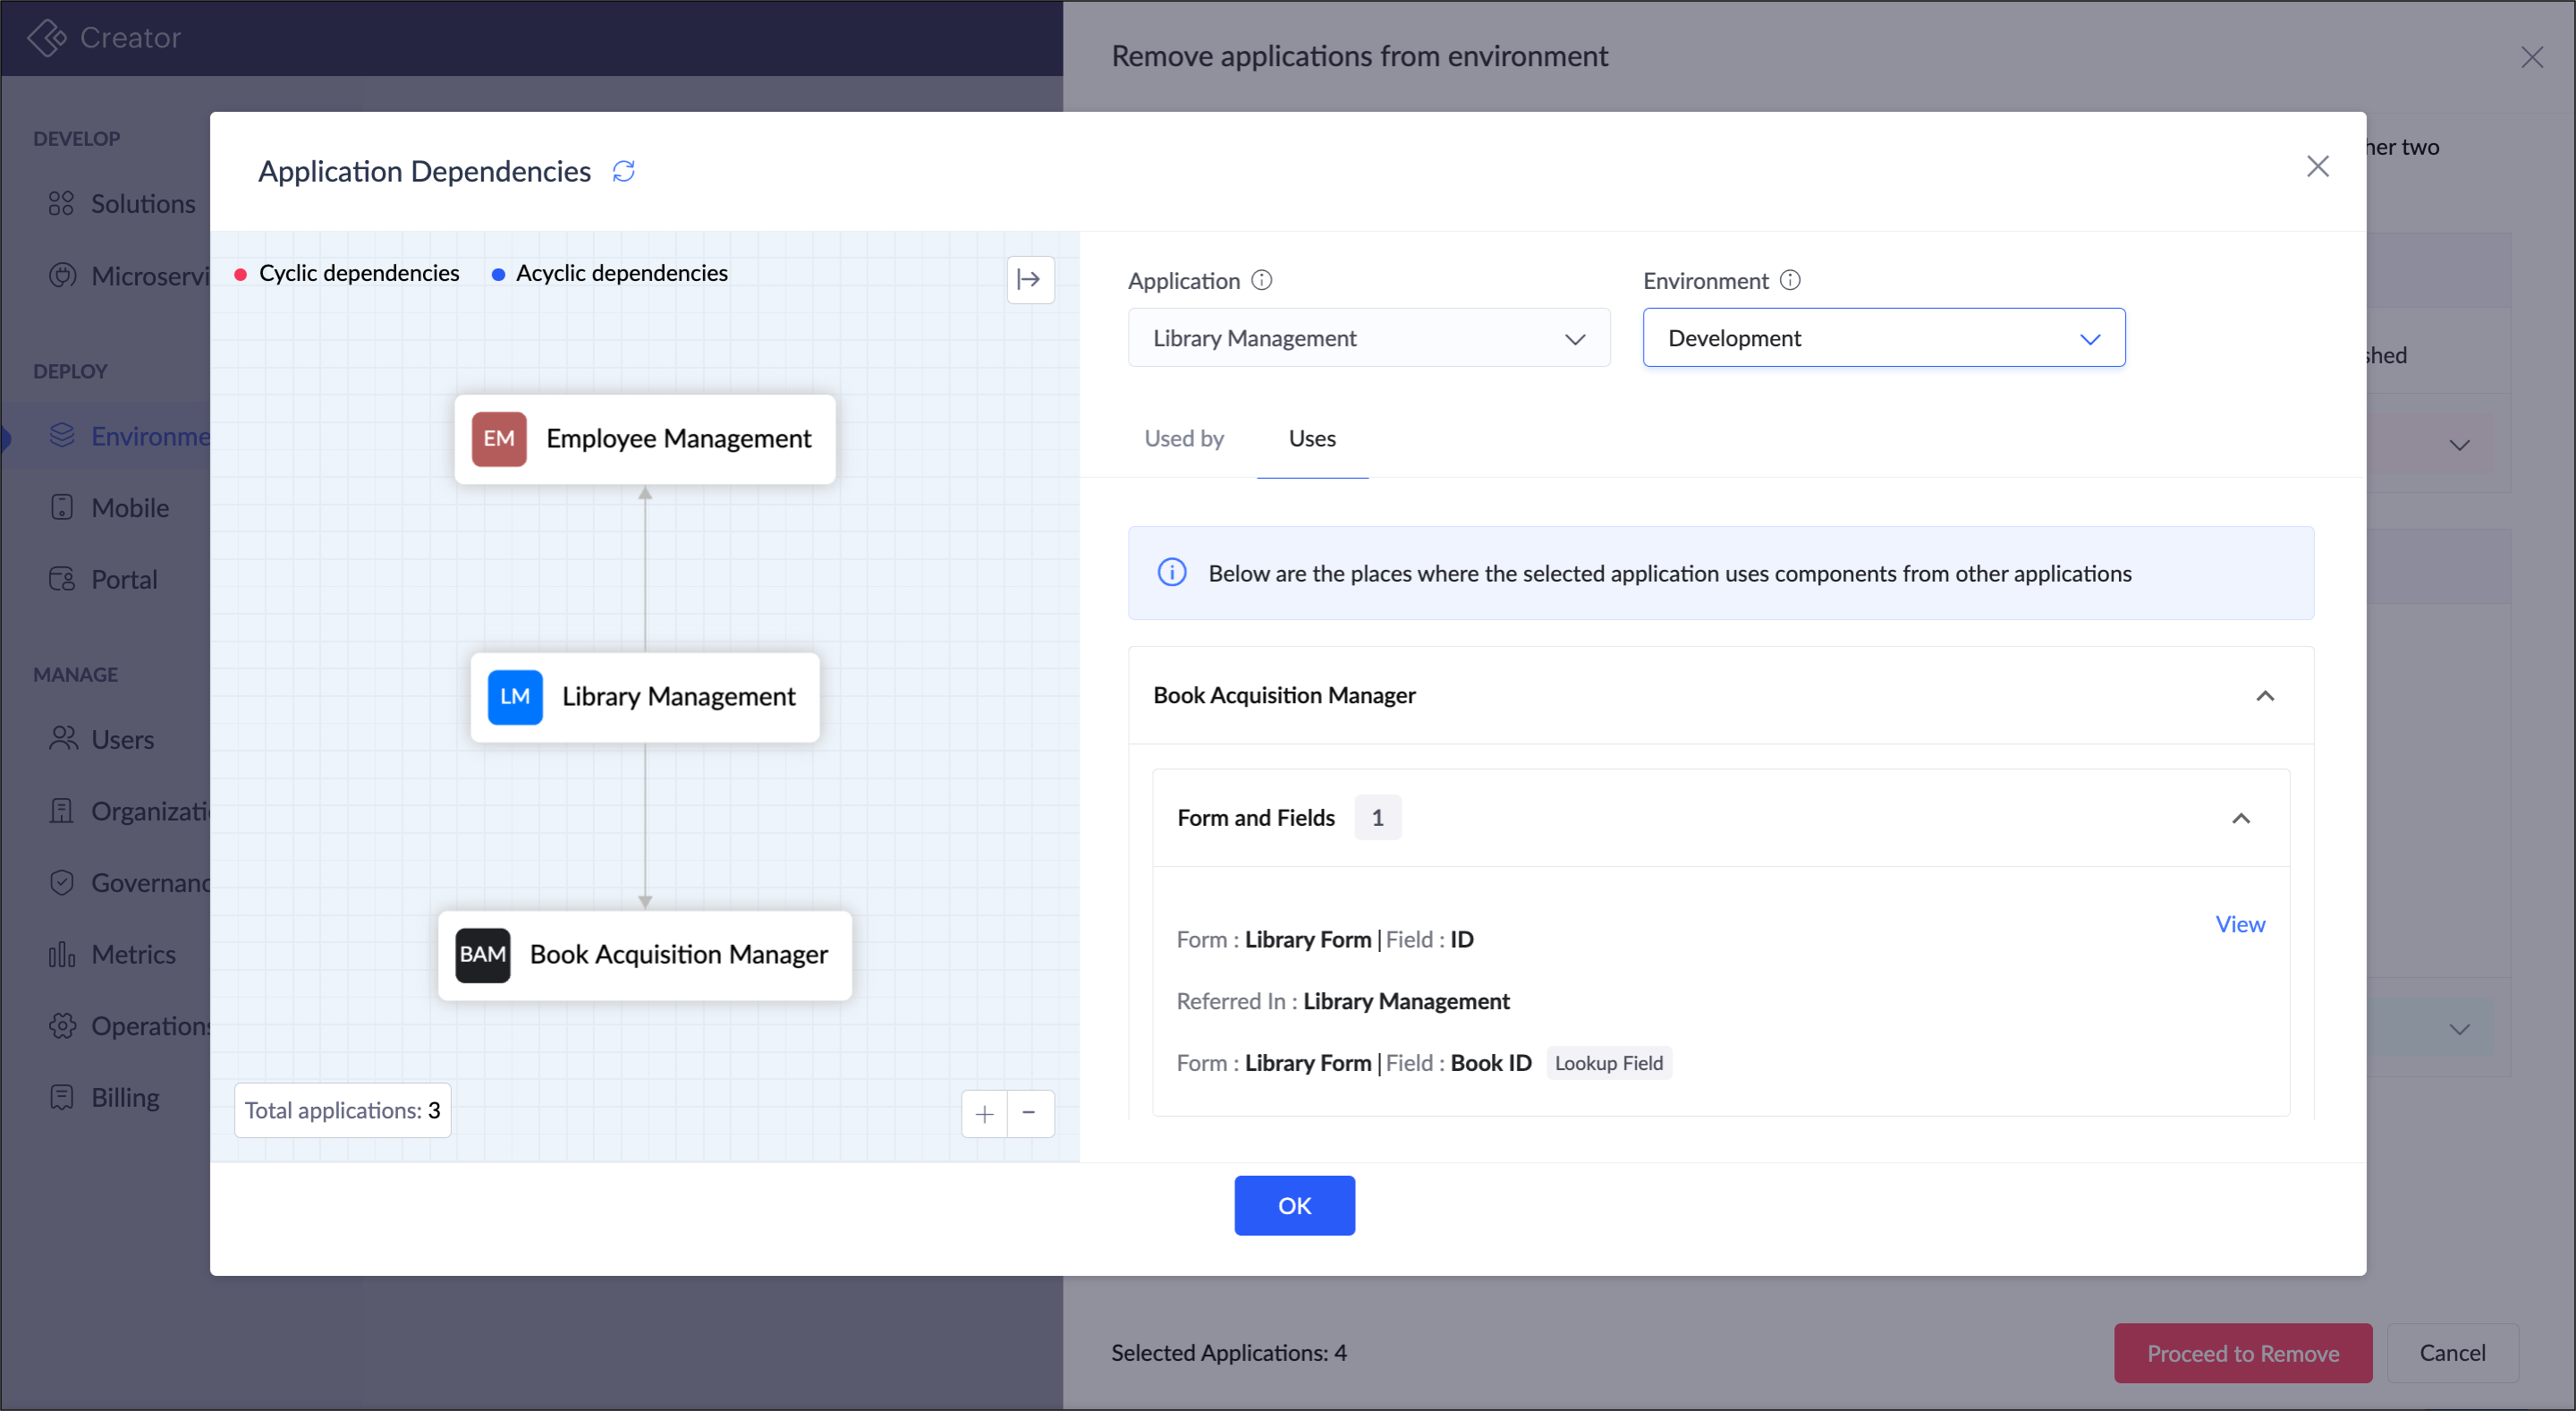Open the Environment Development dropdown
Viewport: 2576px width, 1411px height.
click(x=1883, y=338)
